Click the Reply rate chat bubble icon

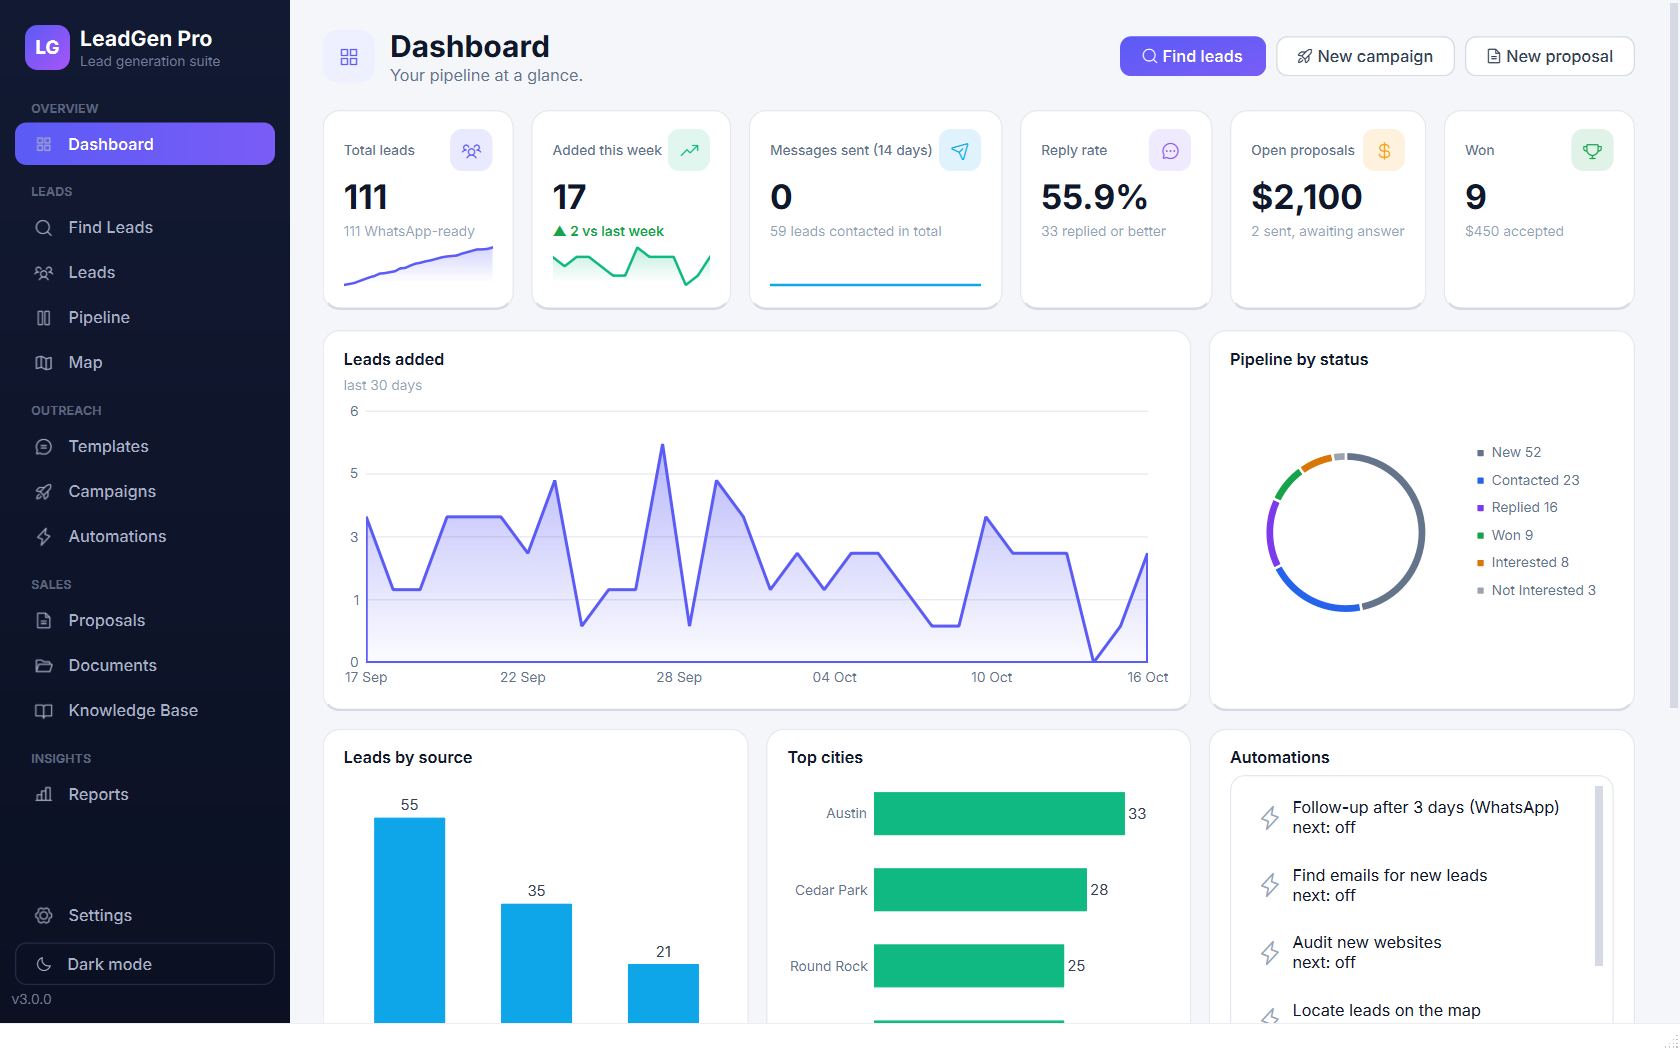tap(1170, 150)
